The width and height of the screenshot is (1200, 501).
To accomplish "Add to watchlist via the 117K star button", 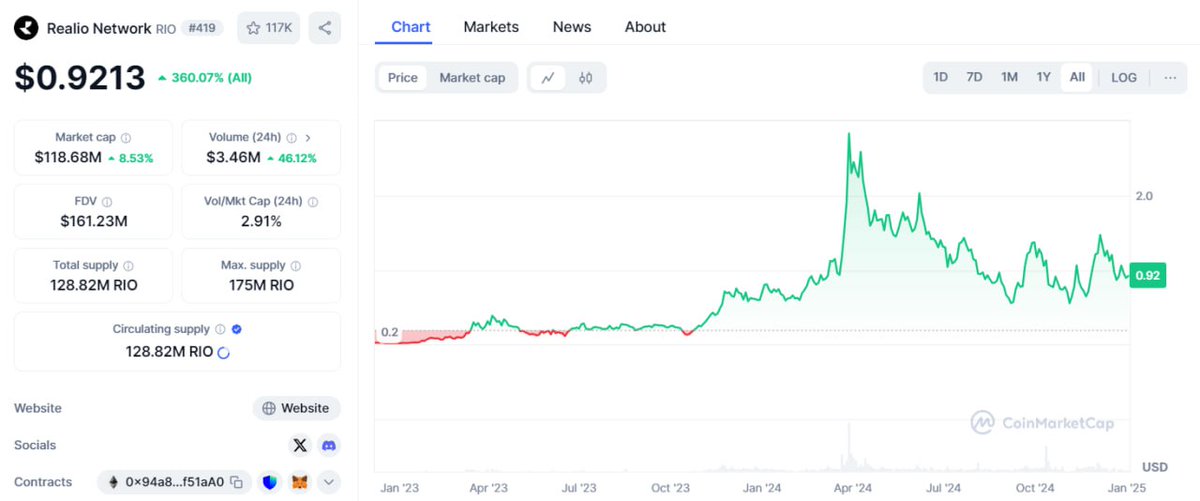I will click(x=268, y=28).
